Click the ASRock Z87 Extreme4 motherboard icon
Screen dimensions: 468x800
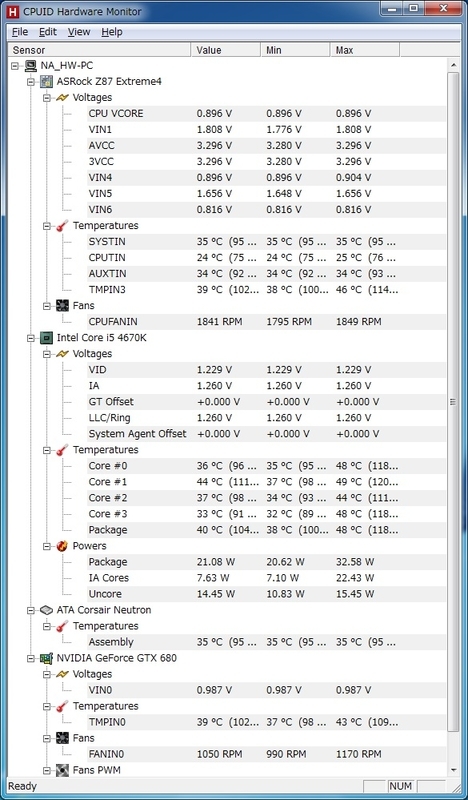pyautogui.click(x=47, y=81)
